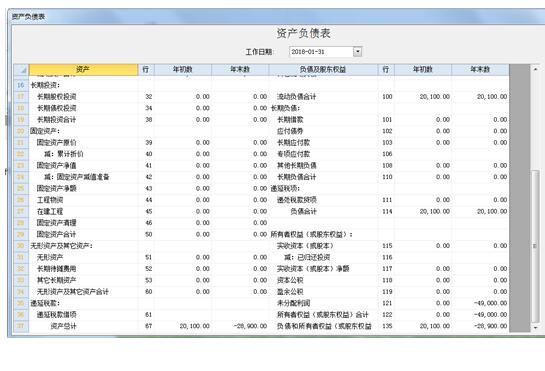Click the select-all corner cell of grid
Viewport: 545px width, 371px height.
21,70
